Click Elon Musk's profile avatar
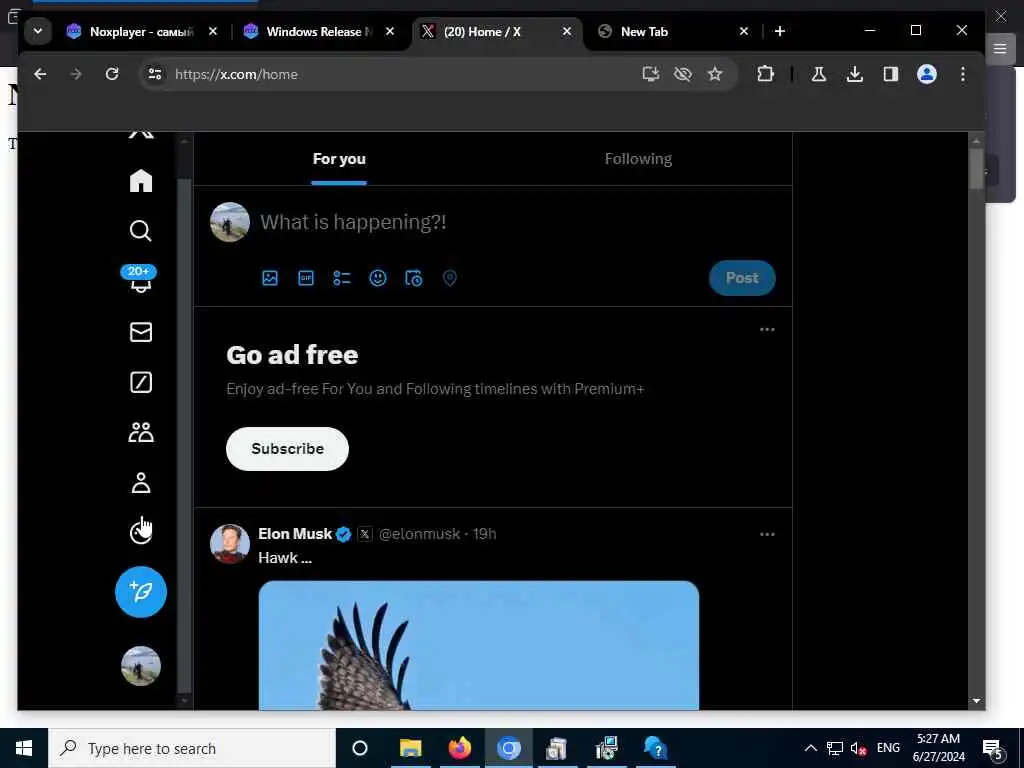1024x768 pixels. 230,543
